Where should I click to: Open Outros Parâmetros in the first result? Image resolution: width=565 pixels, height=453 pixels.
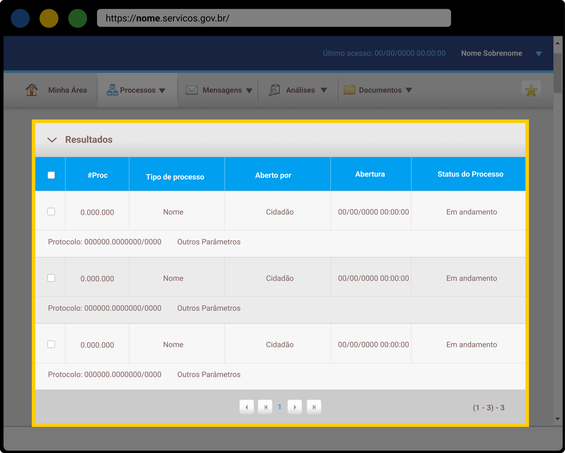[x=209, y=242]
